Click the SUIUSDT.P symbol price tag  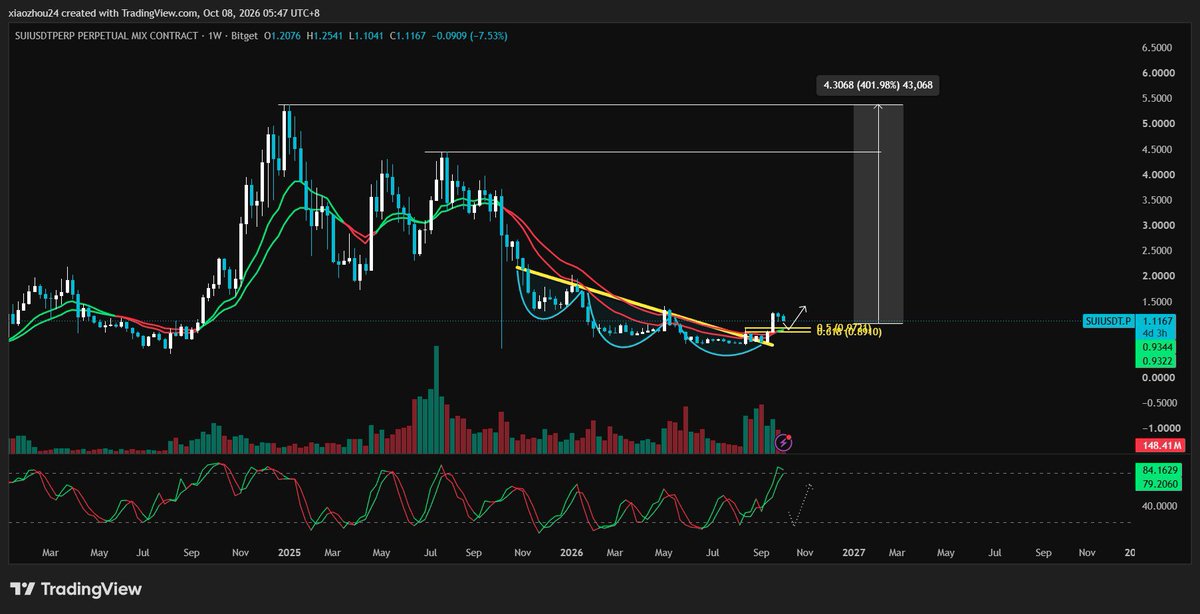click(x=1107, y=321)
